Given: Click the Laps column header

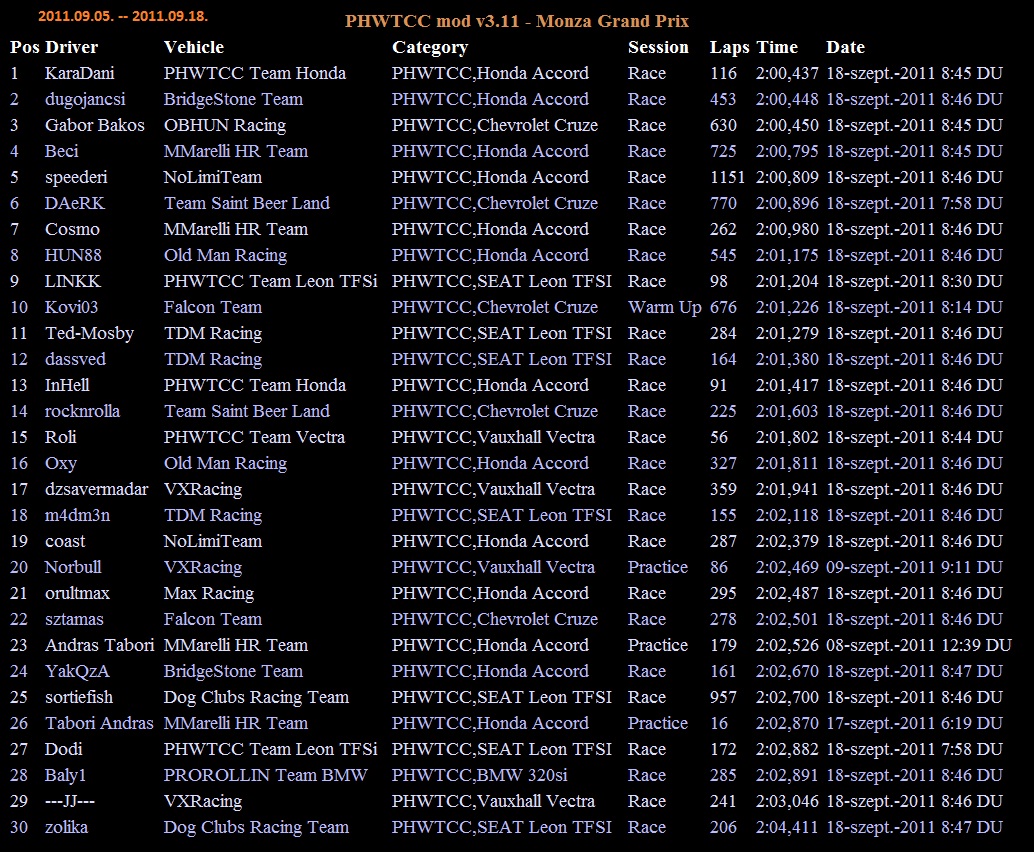Looking at the screenshot, I should tap(729, 47).
